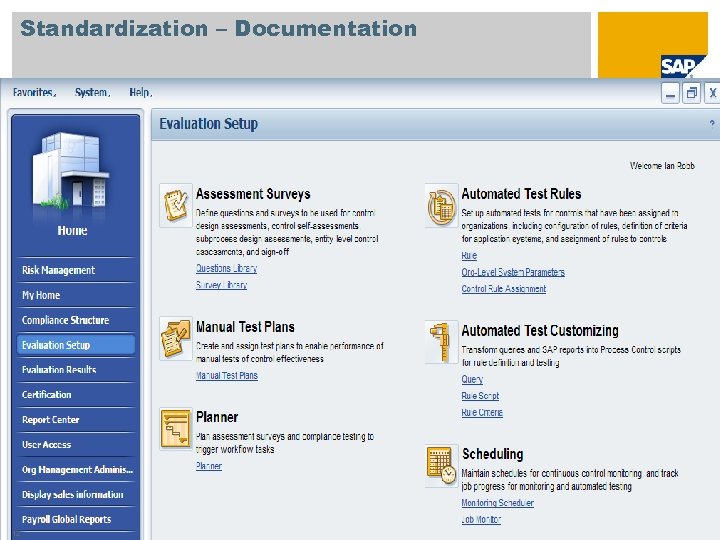Open Certification section

[76, 394]
